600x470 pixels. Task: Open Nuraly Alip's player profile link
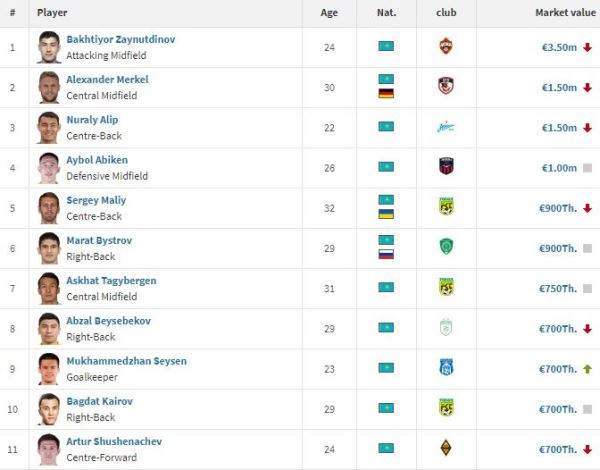93,120
